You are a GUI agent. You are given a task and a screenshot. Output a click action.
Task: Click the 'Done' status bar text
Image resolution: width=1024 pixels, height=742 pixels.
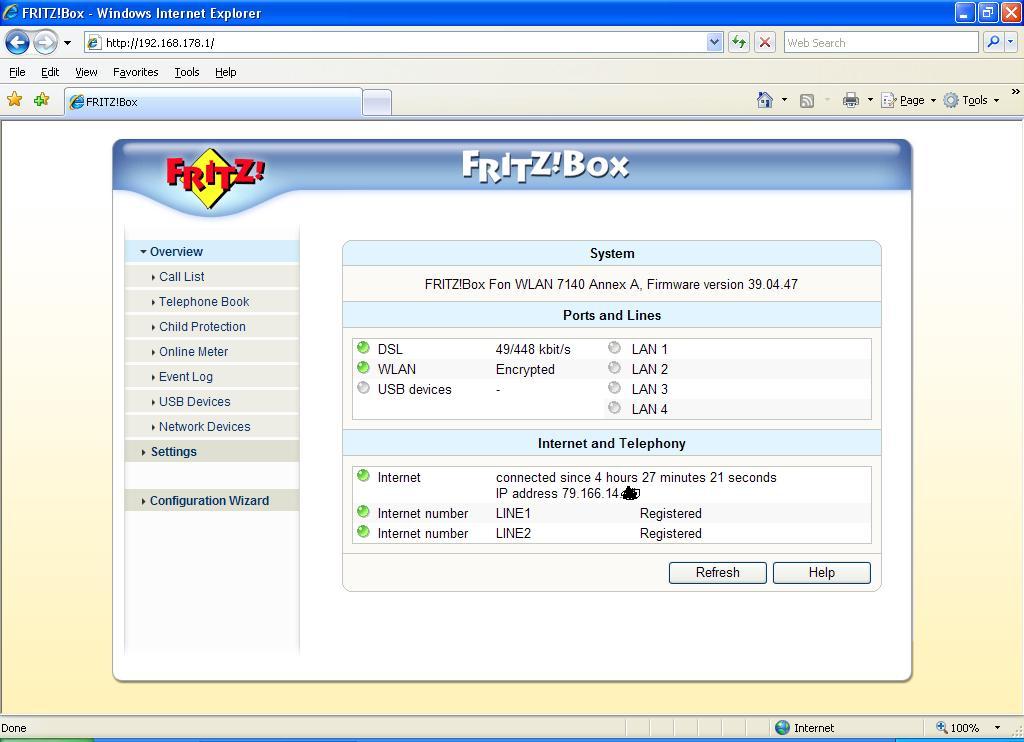(14, 728)
